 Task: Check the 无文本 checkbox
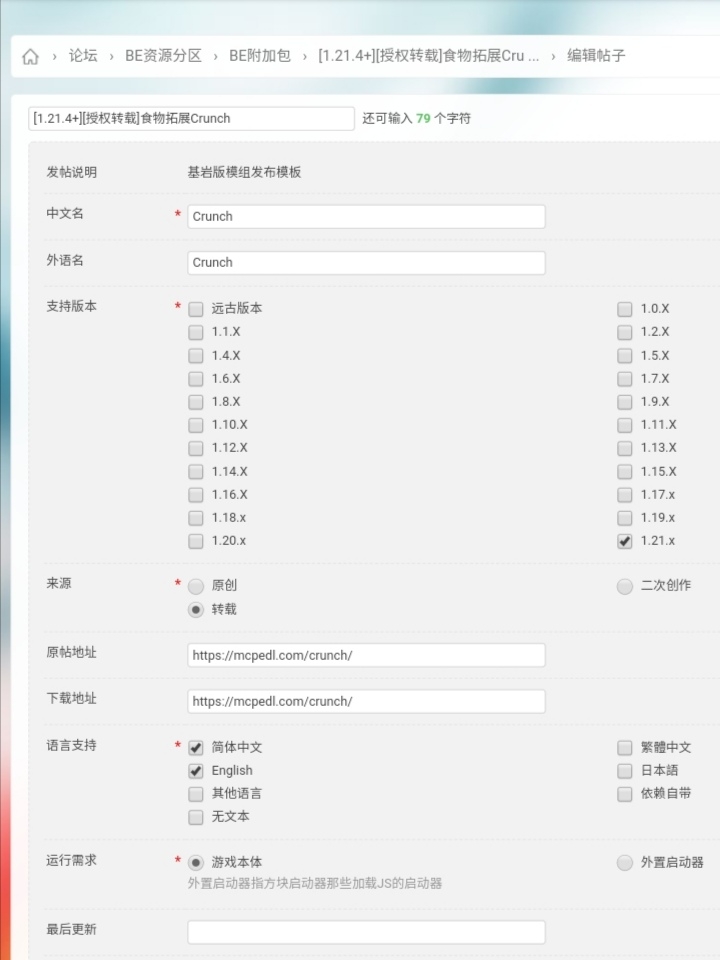point(195,817)
